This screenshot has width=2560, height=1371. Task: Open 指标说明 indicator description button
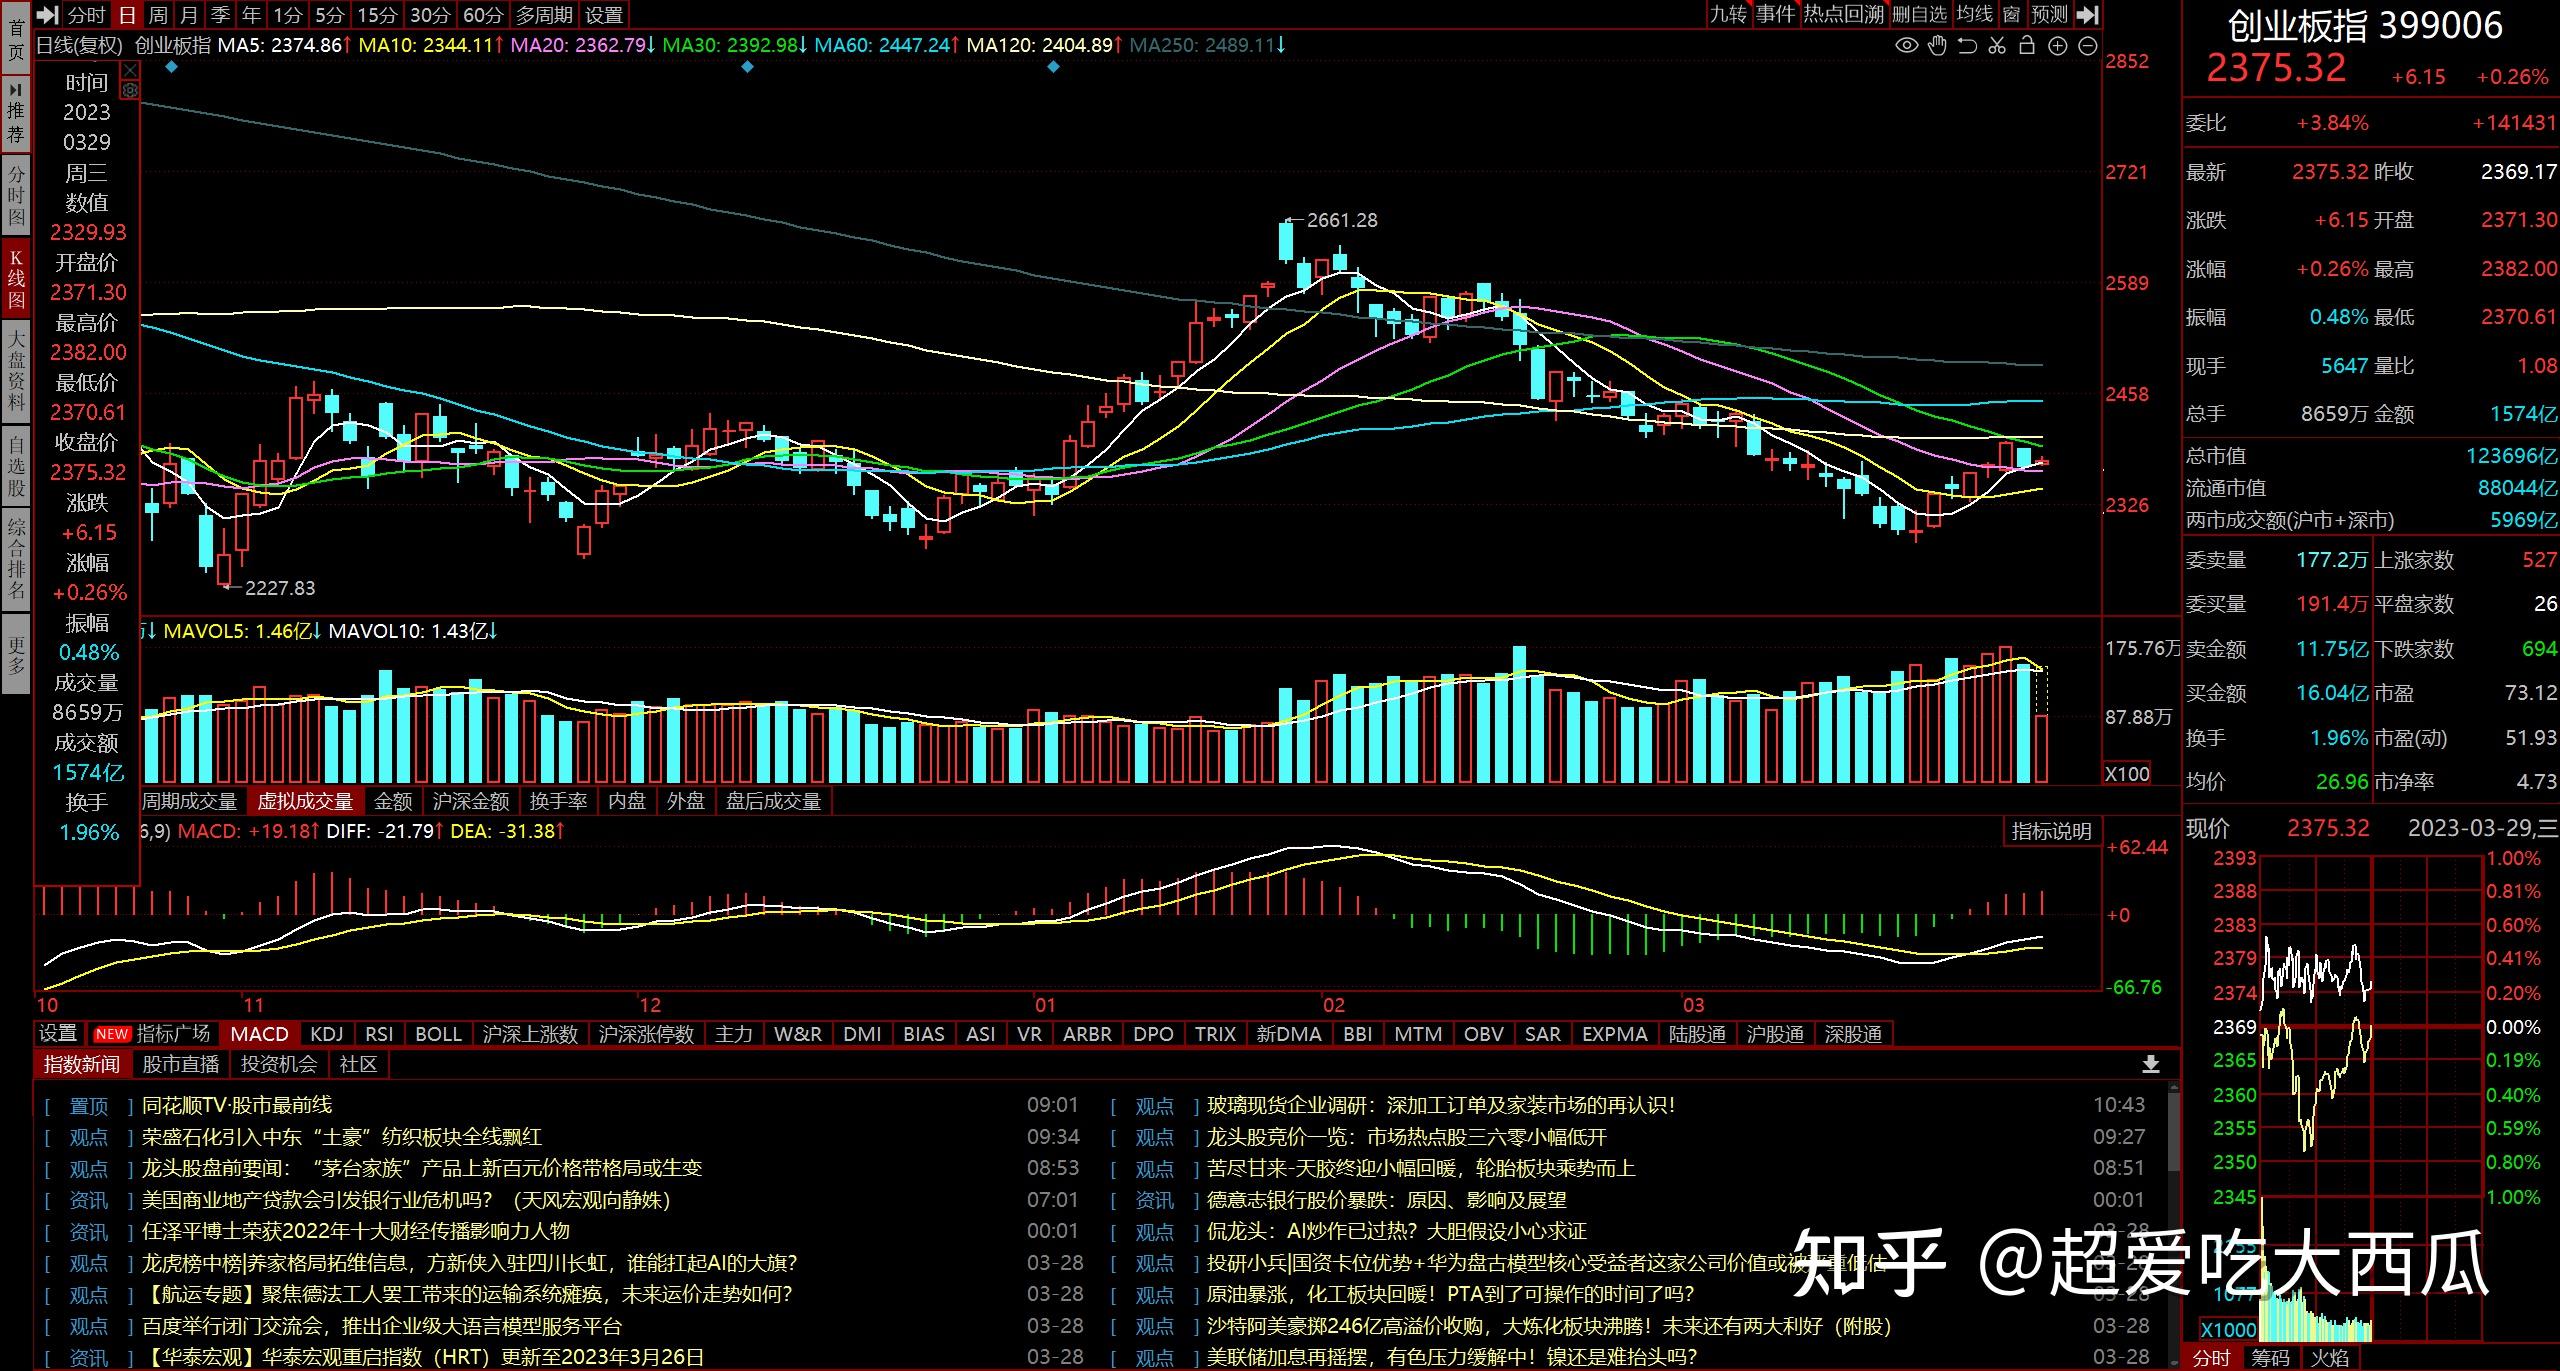tap(2051, 832)
